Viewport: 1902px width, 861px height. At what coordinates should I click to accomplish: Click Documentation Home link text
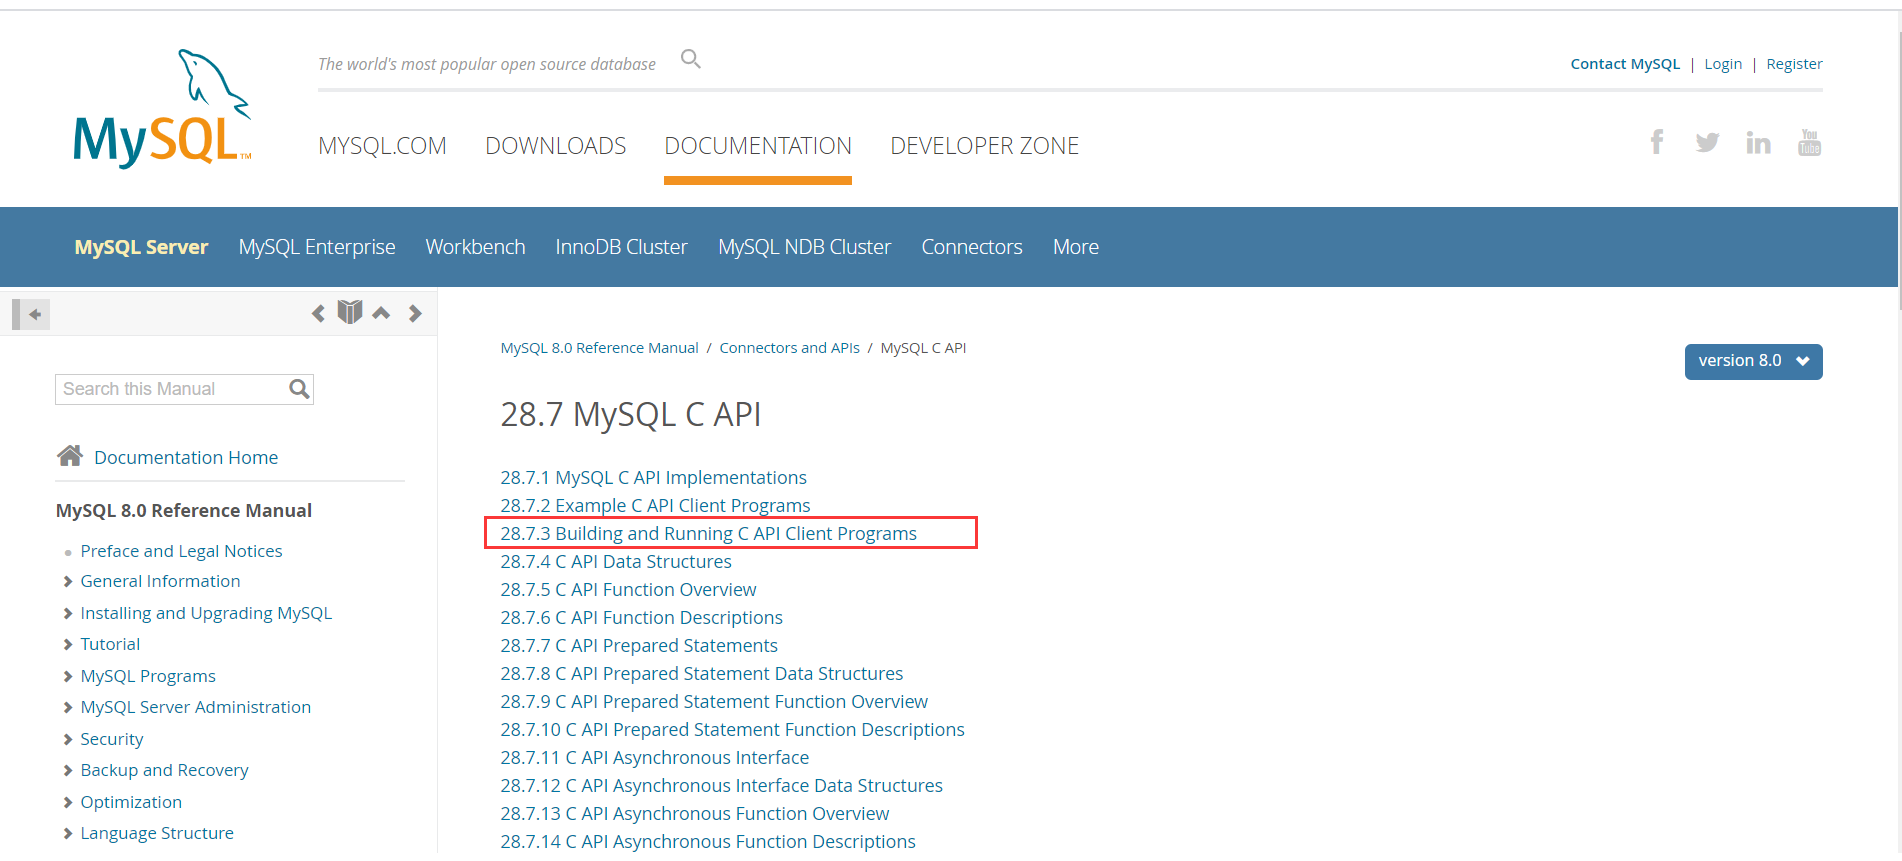(186, 458)
